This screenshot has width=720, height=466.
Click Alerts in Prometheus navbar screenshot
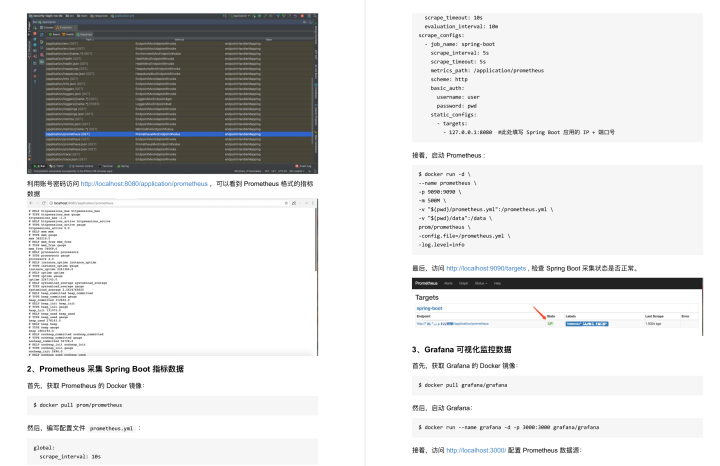[x=449, y=283]
